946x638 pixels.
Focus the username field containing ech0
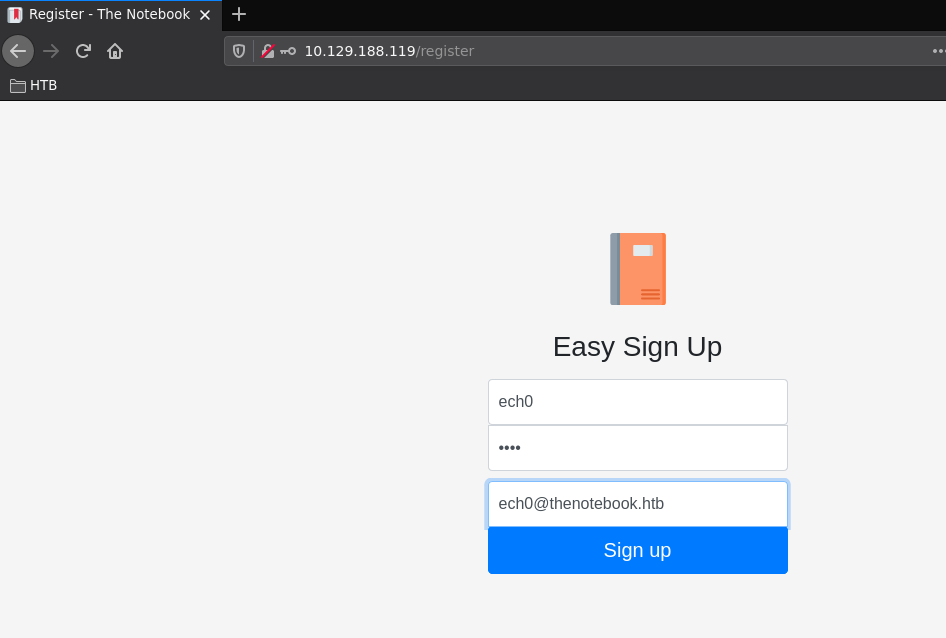[x=637, y=402]
